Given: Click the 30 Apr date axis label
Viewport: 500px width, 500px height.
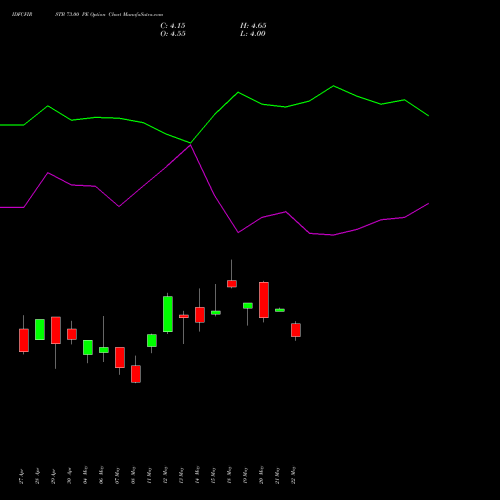Looking at the screenshot, I should (70, 476).
